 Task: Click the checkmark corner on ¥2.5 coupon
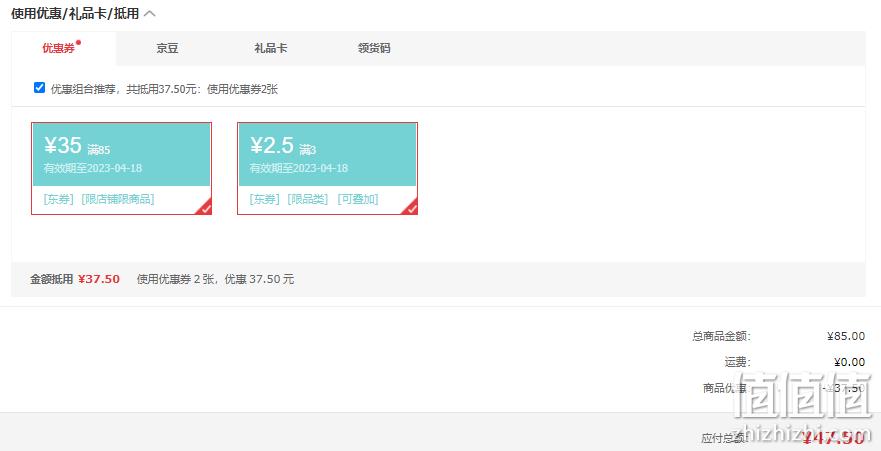tap(410, 207)
